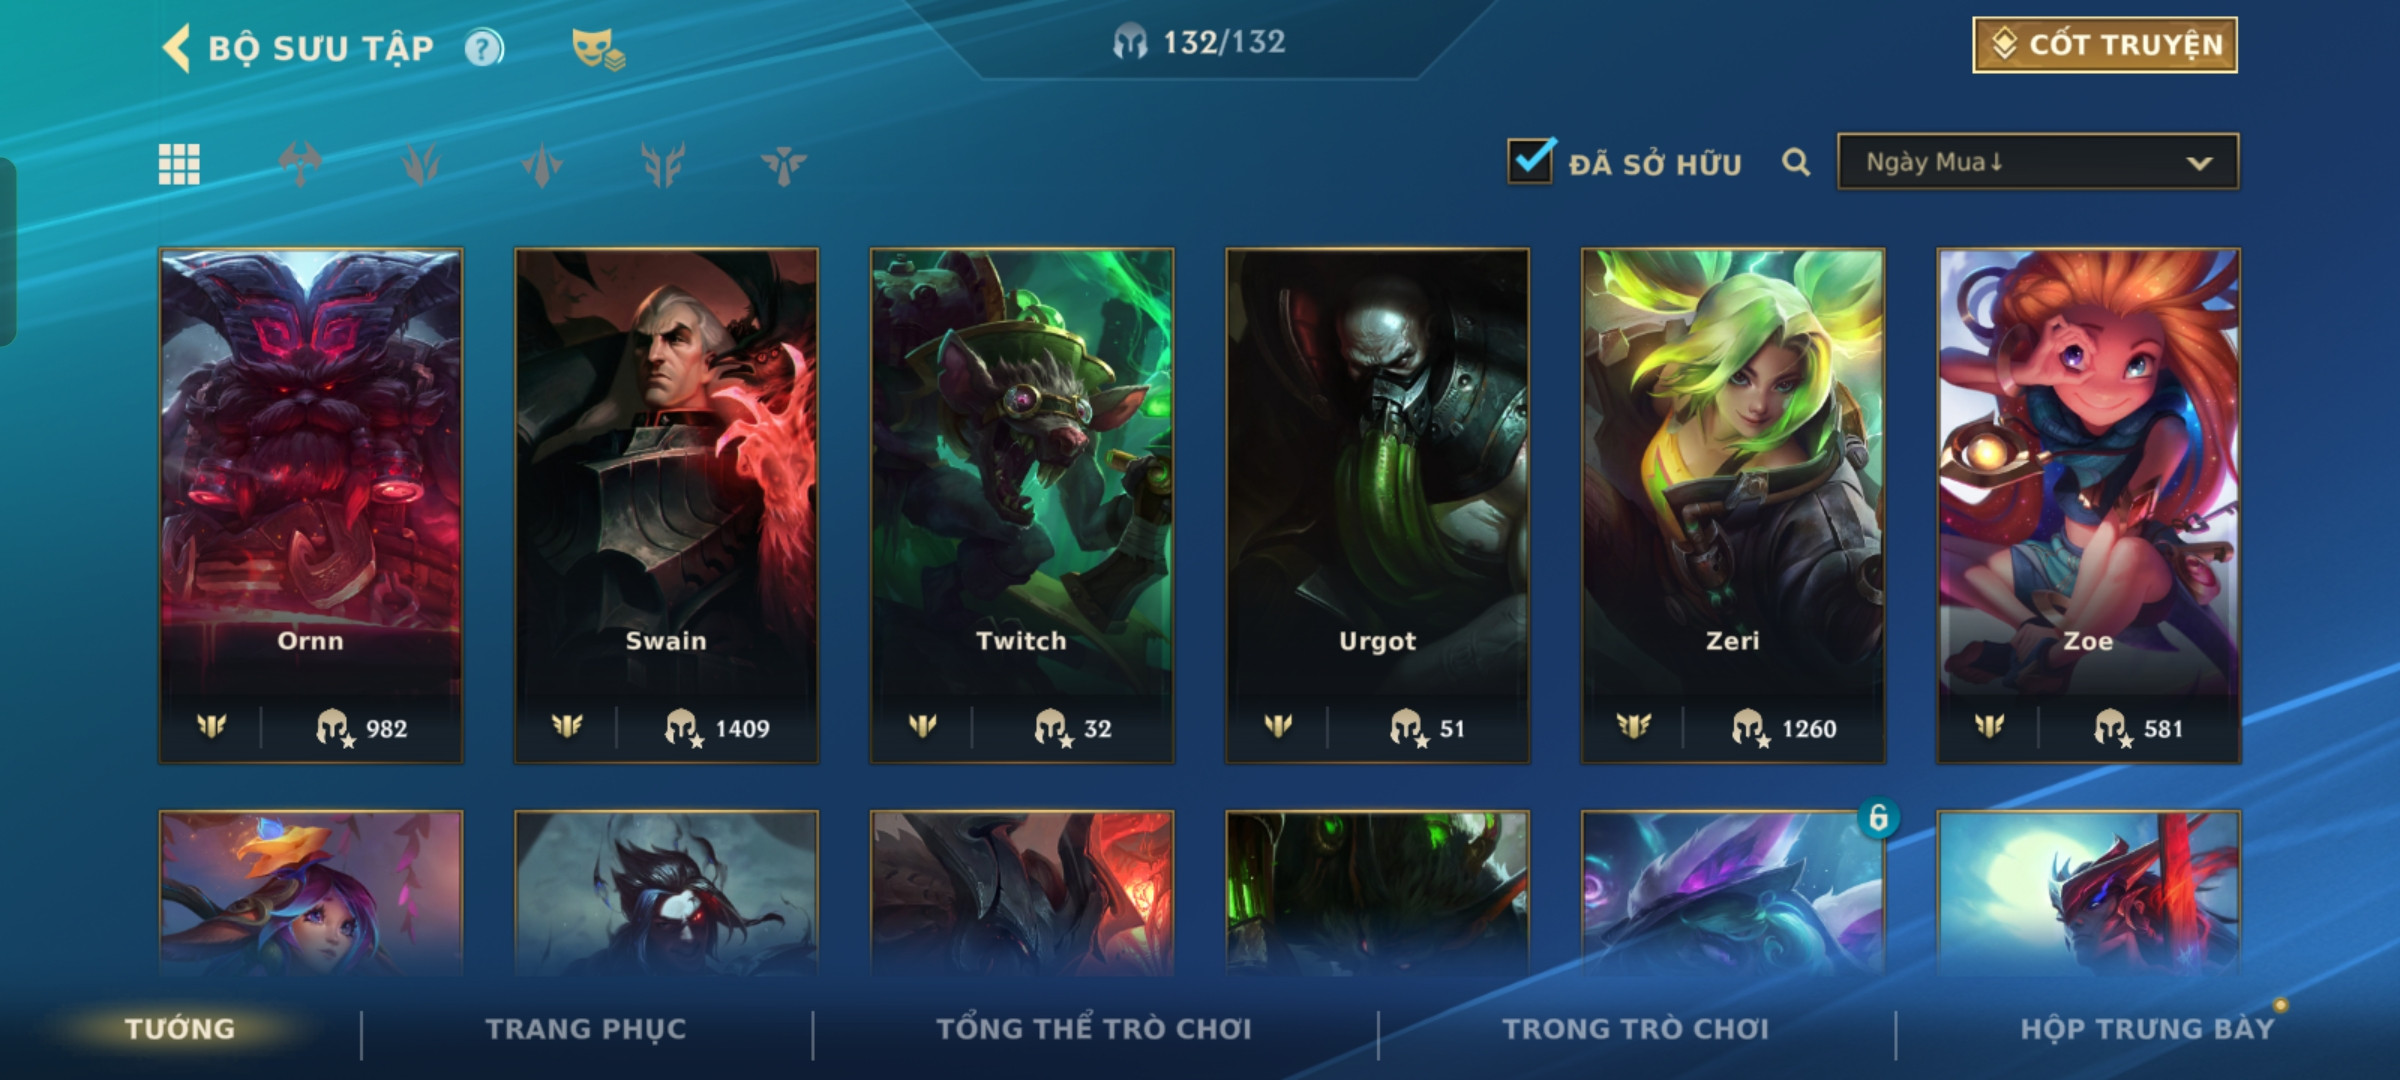Open the mask and coins icon

pos(597,49)
